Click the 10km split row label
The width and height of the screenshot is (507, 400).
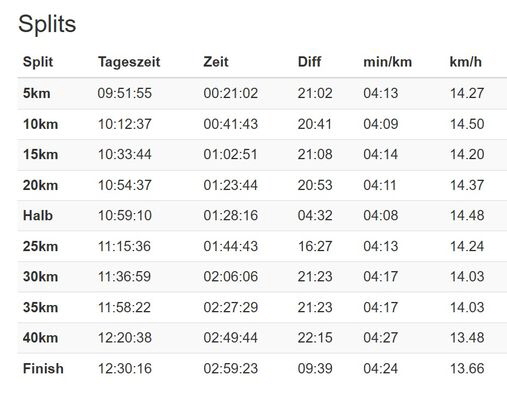(x=40, y=124)
